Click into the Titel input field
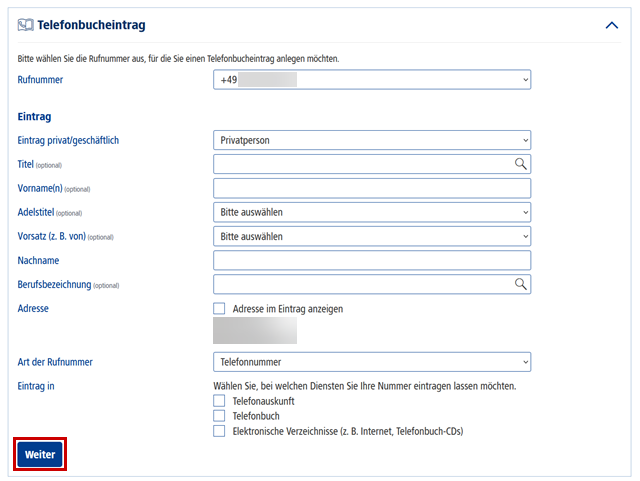Viewport: 640px width, 481px height. pos(360,164)
